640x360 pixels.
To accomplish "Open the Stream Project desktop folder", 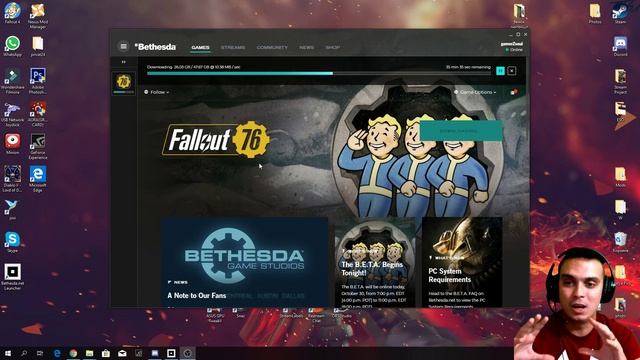I will 620,81.
